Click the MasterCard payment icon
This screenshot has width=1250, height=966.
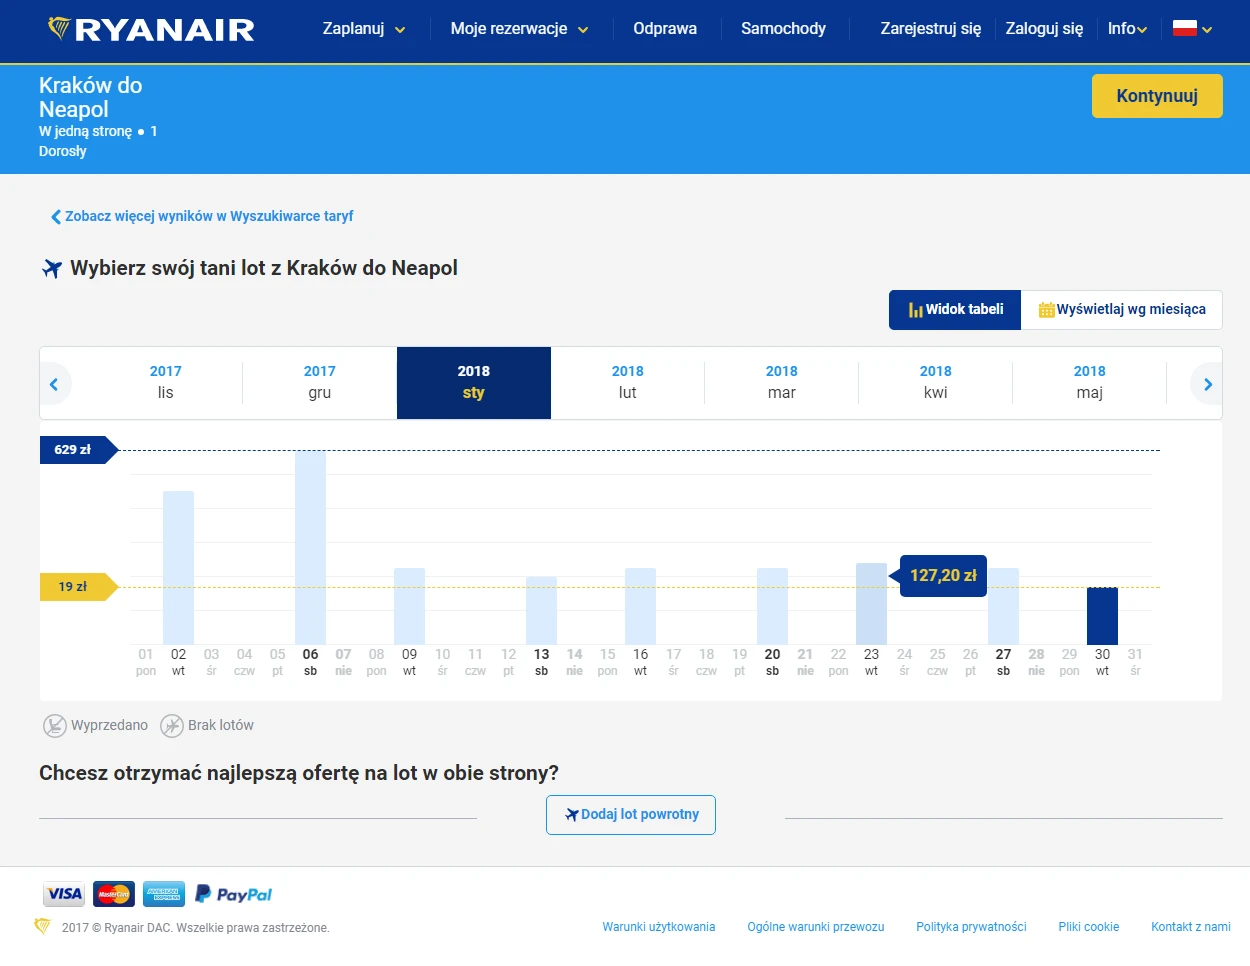click(114, 894)
